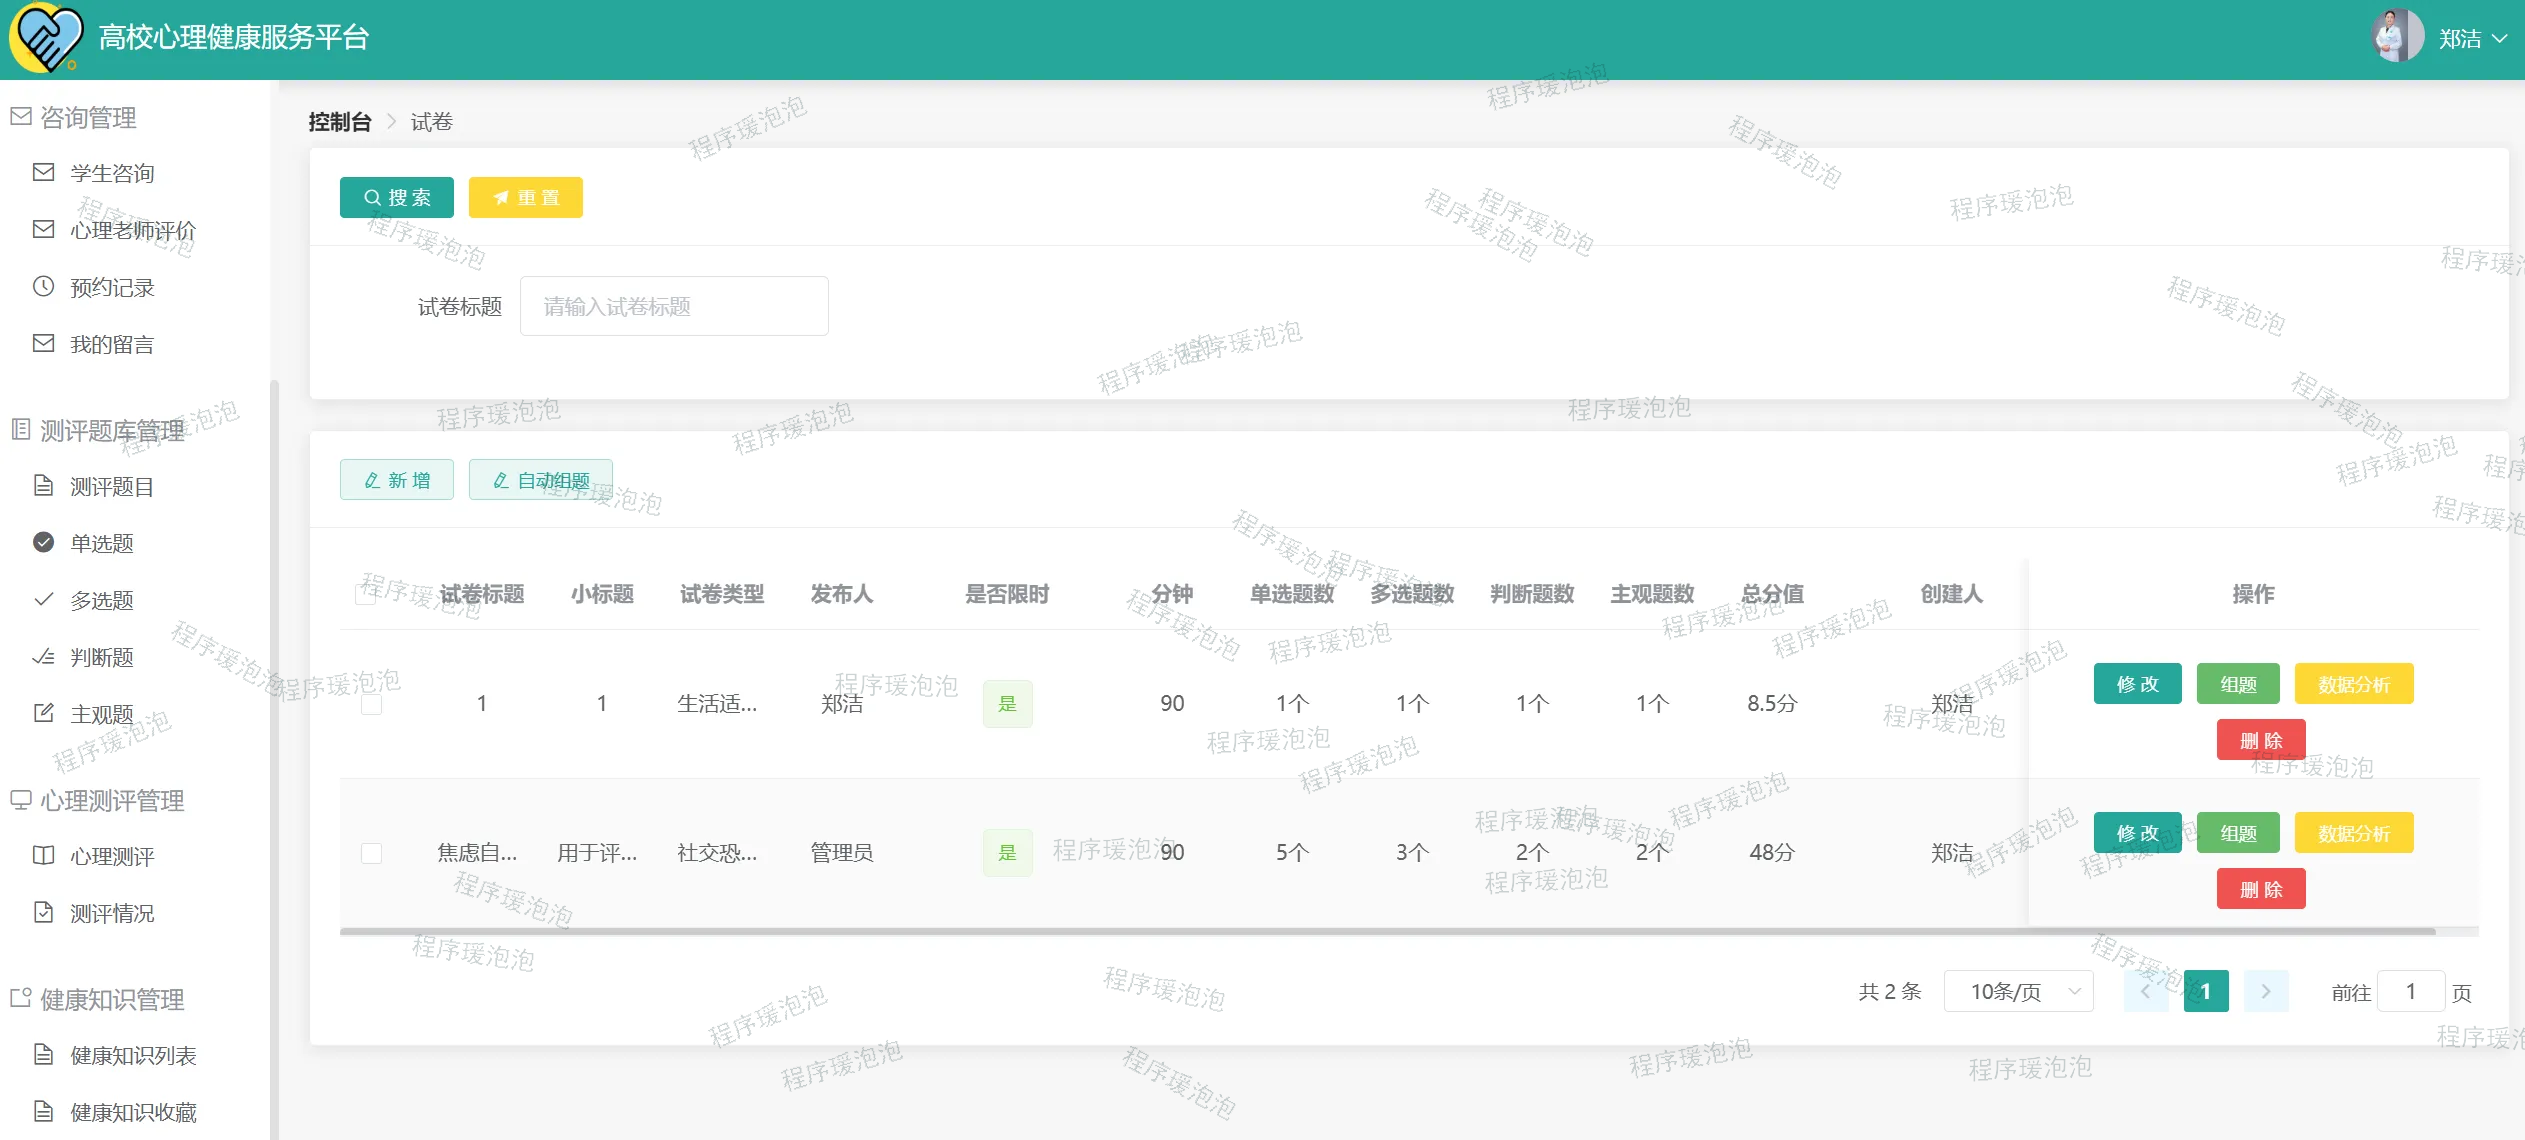Toggle the select-all checkbox in table header
Viewport: 2525px width, 1140px height.
[366, 594]
